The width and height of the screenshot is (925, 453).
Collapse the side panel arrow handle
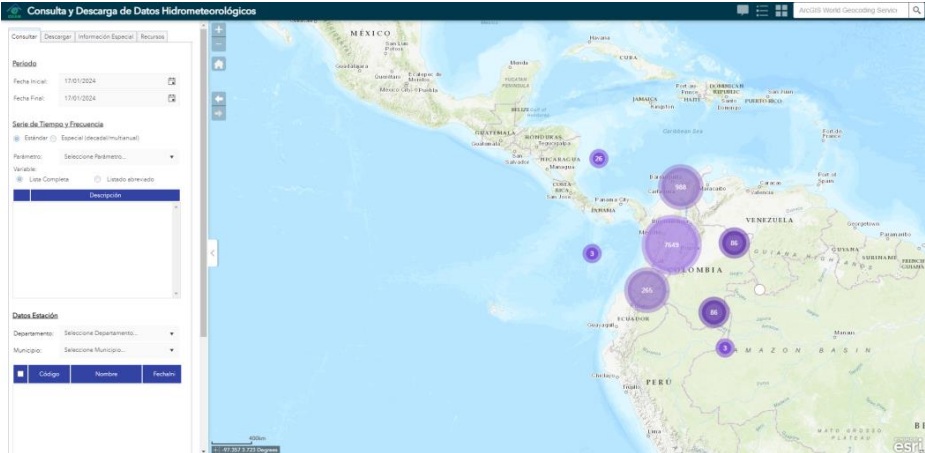(212, 253)
